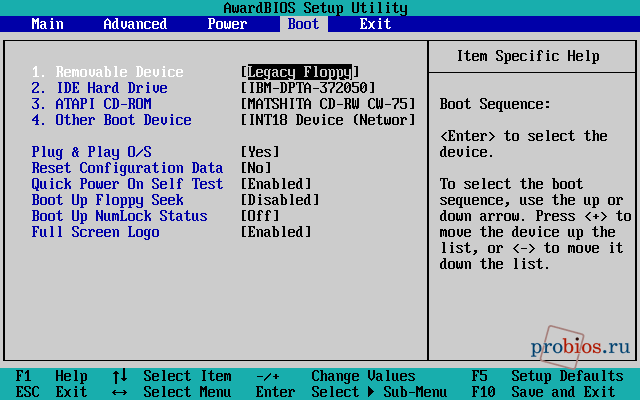This screenshot has width=640, height=400.
Task: Open the IBM-DPTA-372050 drive value
Action: pyautogui.click(x=308, y=88)
